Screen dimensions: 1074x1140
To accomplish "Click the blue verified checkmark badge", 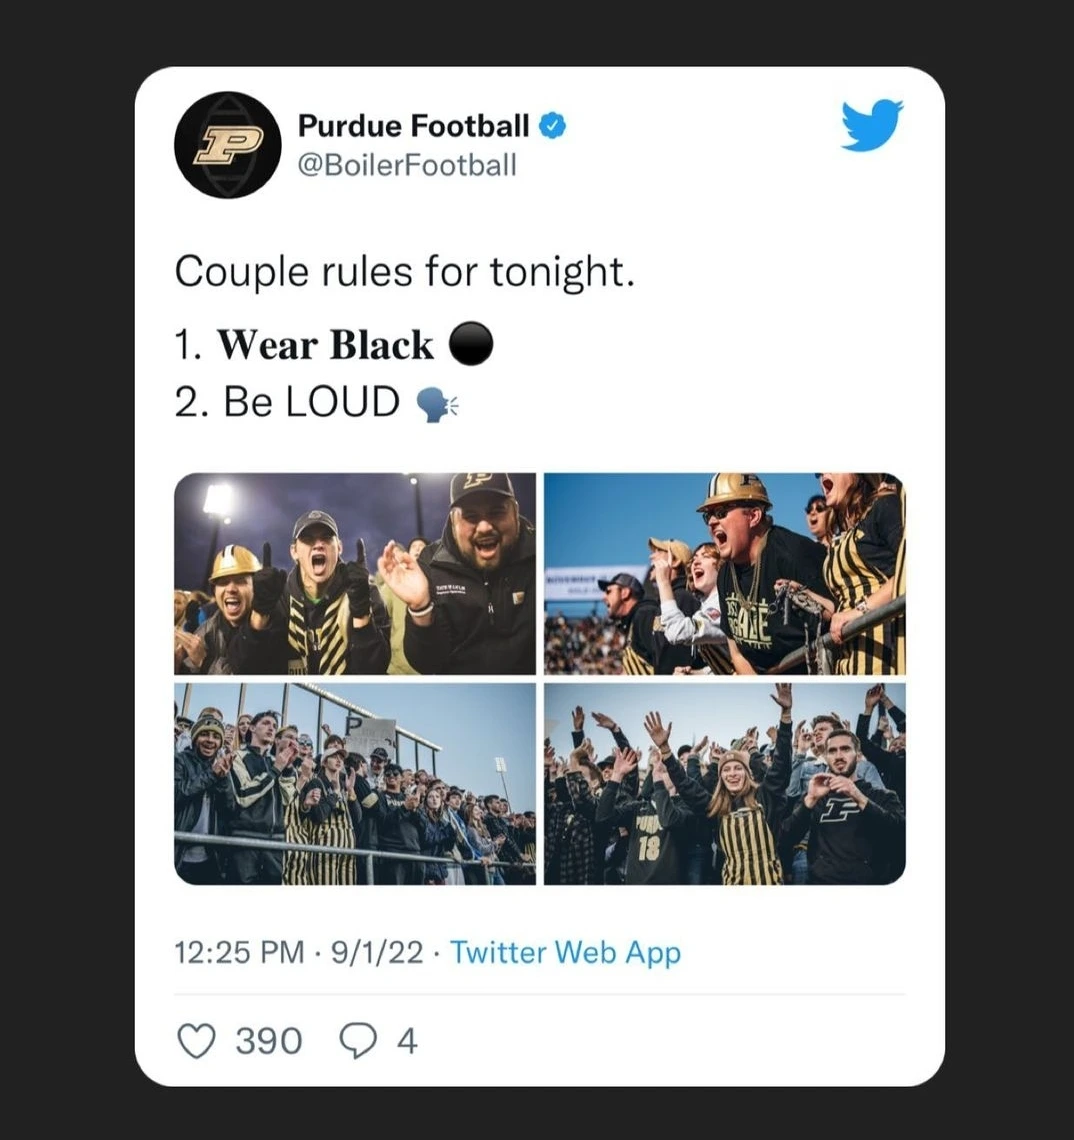I will (553, 126).
